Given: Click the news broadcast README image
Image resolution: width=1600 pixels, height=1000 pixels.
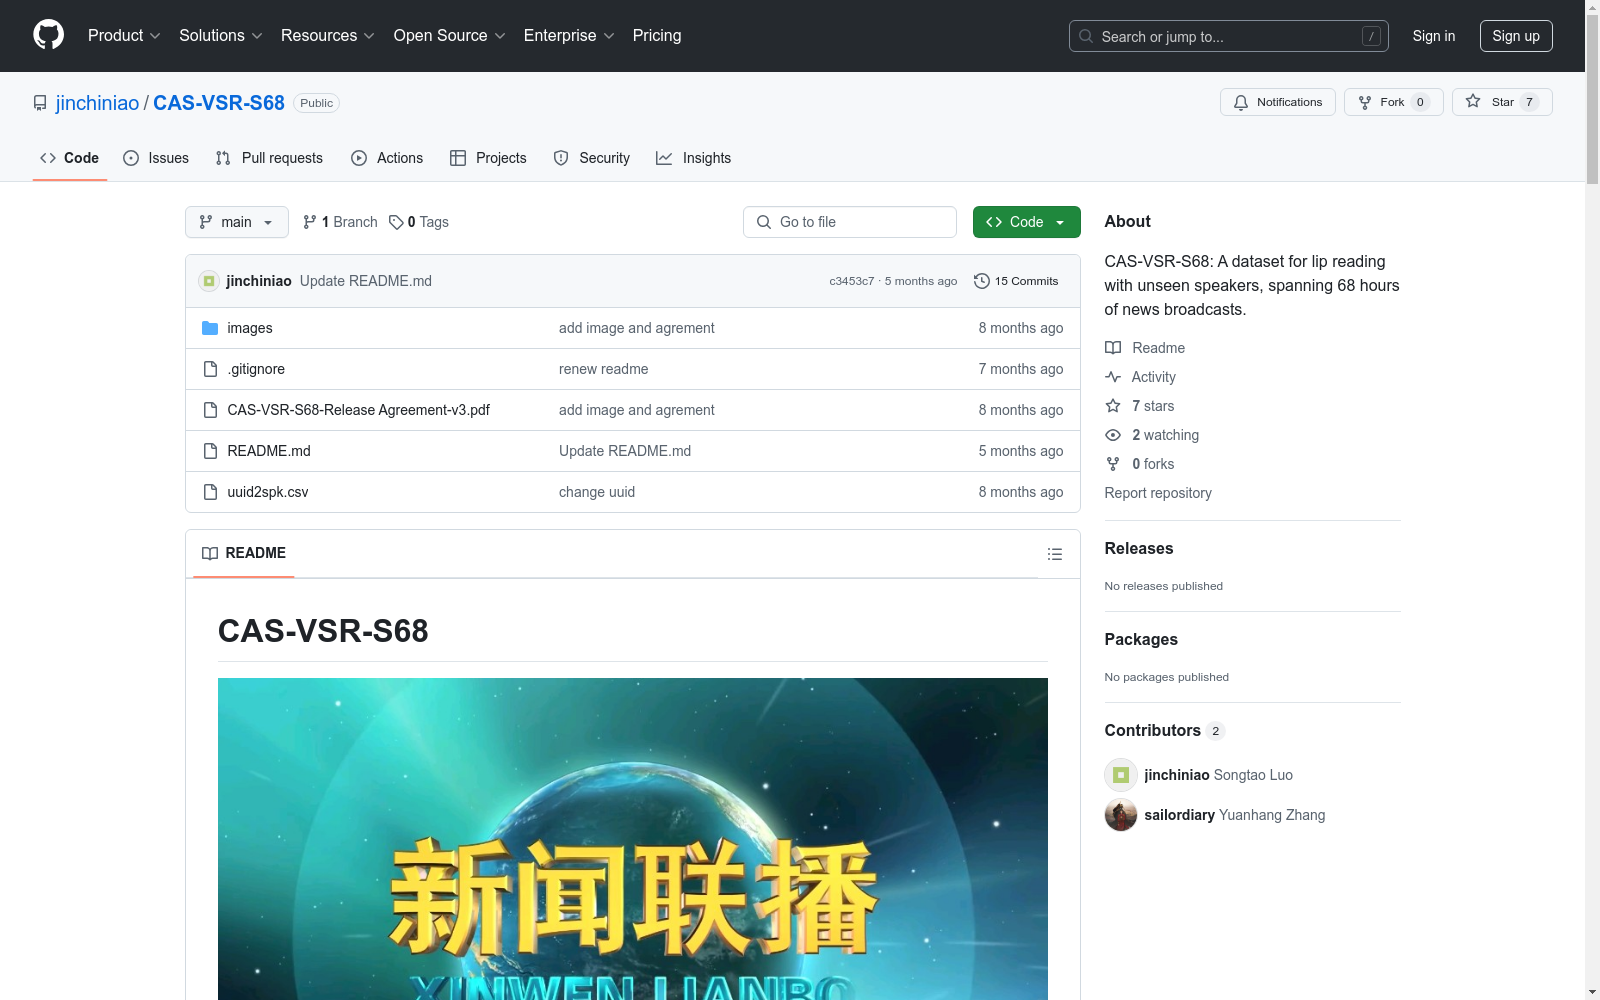Looking at the screenshot, I should click(x=633, y=839).
